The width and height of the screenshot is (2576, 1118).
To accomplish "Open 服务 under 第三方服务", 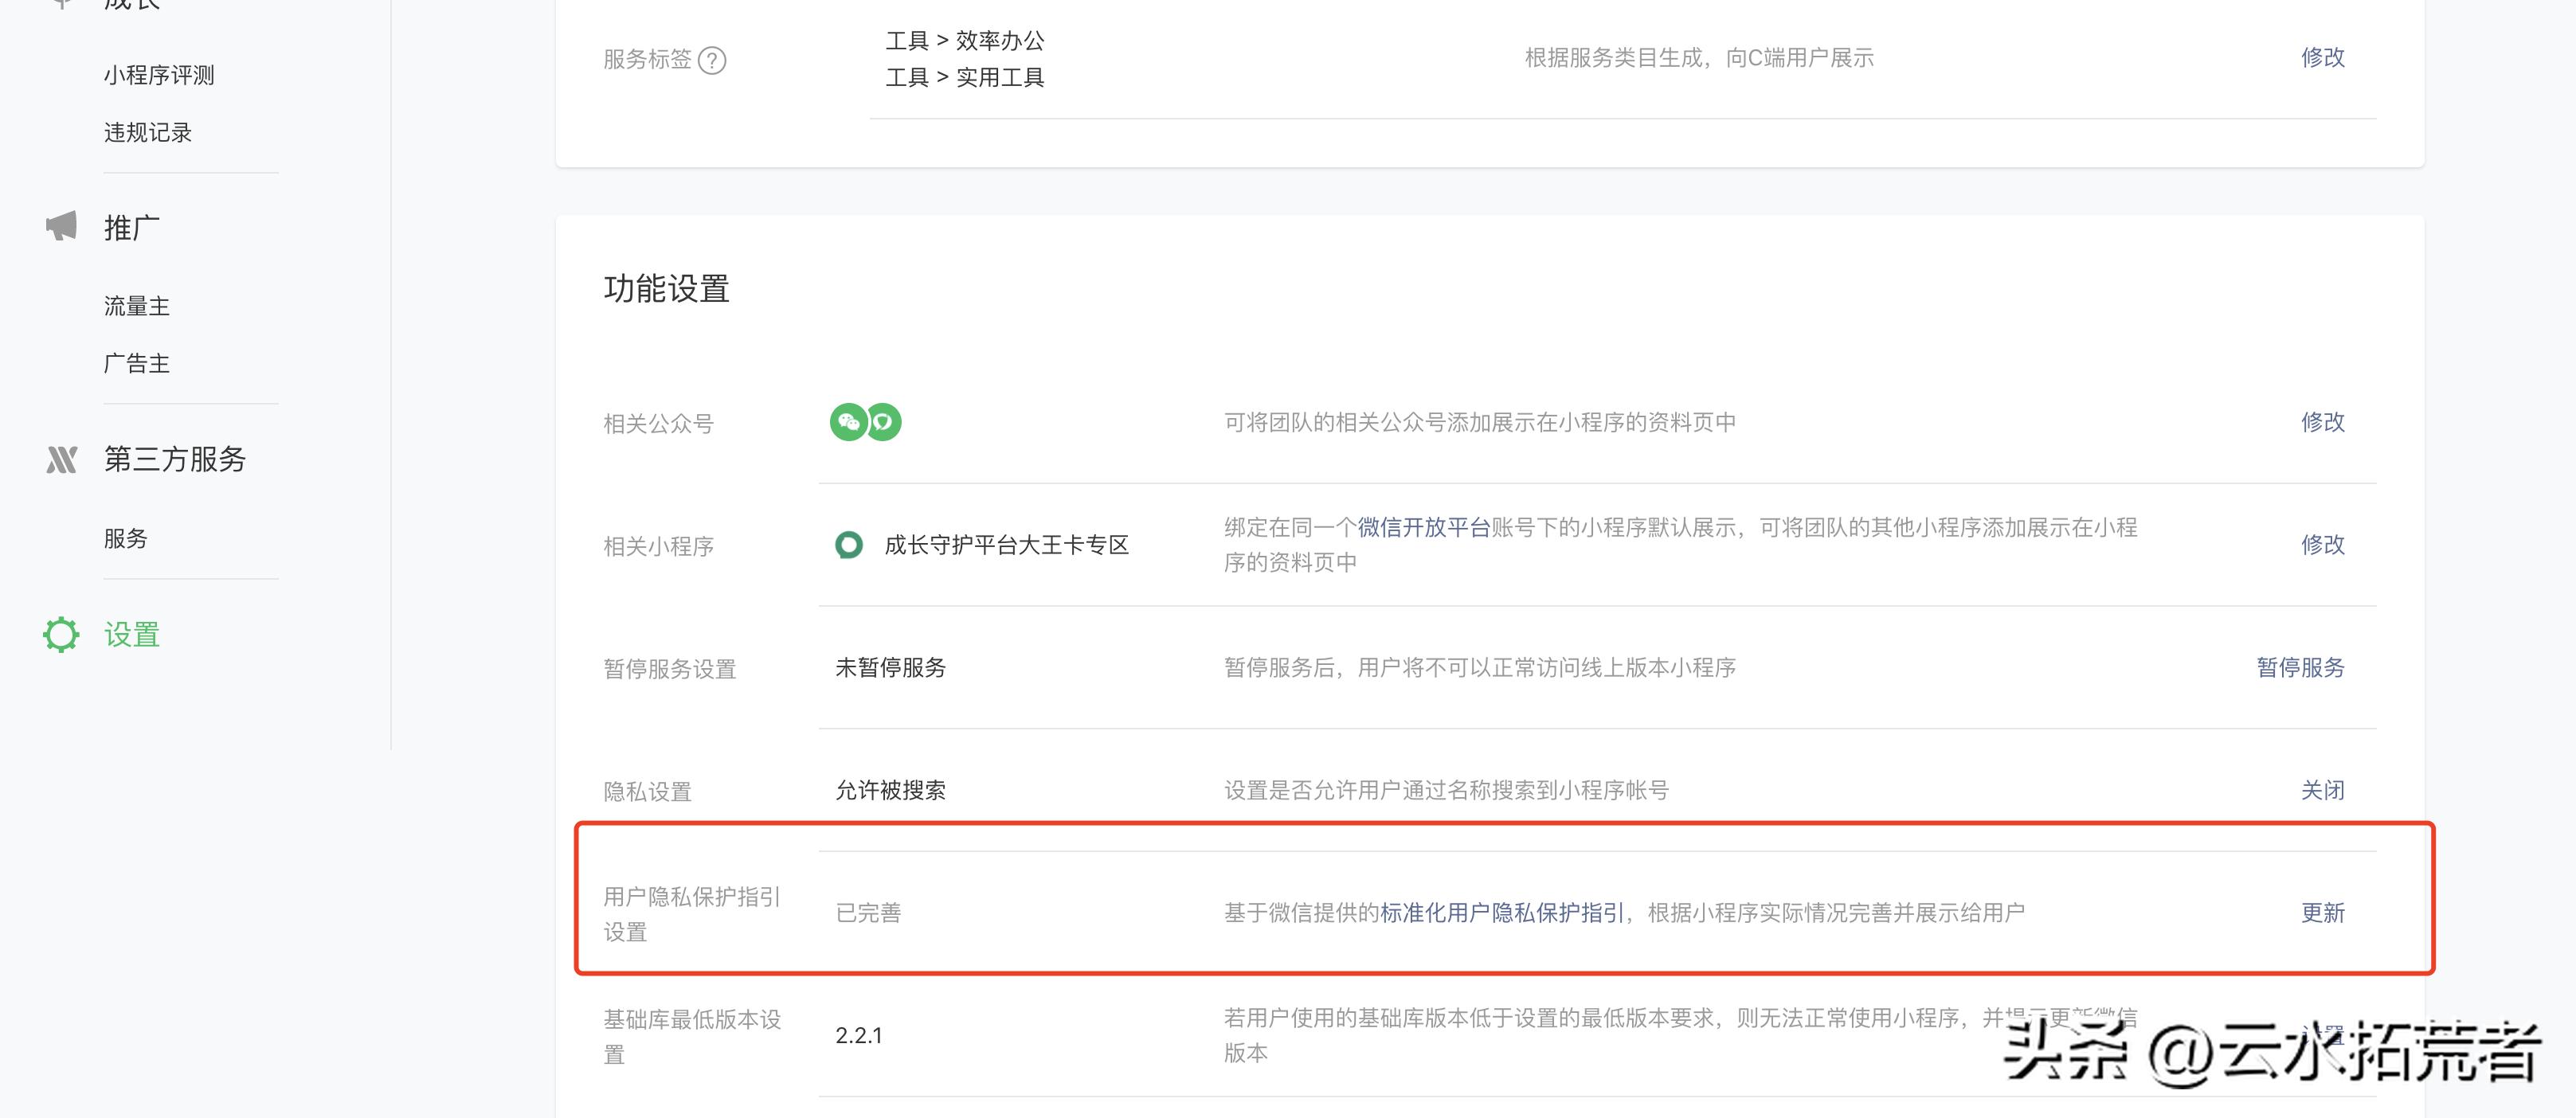I will tap(126, 538).
